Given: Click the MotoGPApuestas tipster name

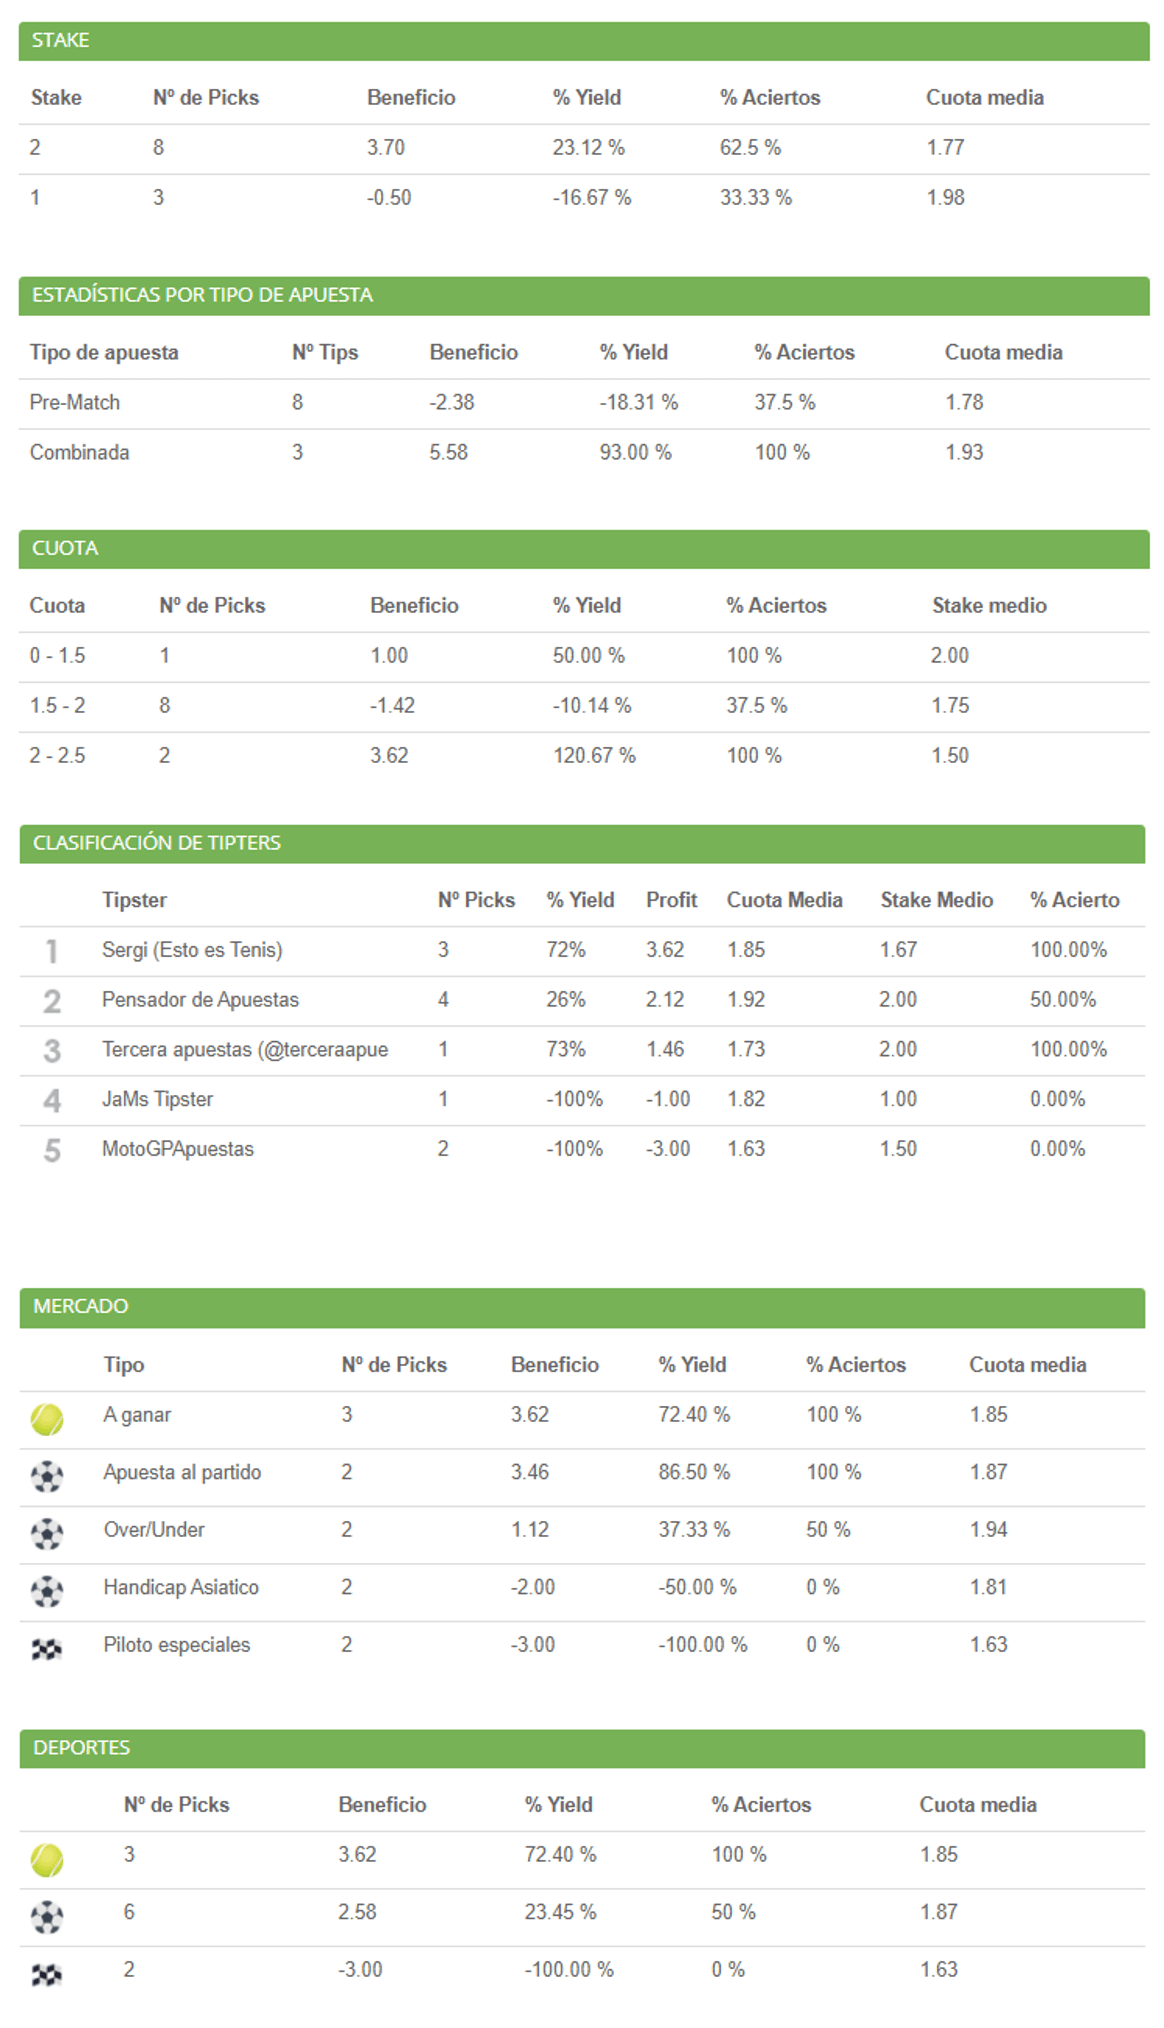Looking at the screenshot, I should [x=178, y=1150].
